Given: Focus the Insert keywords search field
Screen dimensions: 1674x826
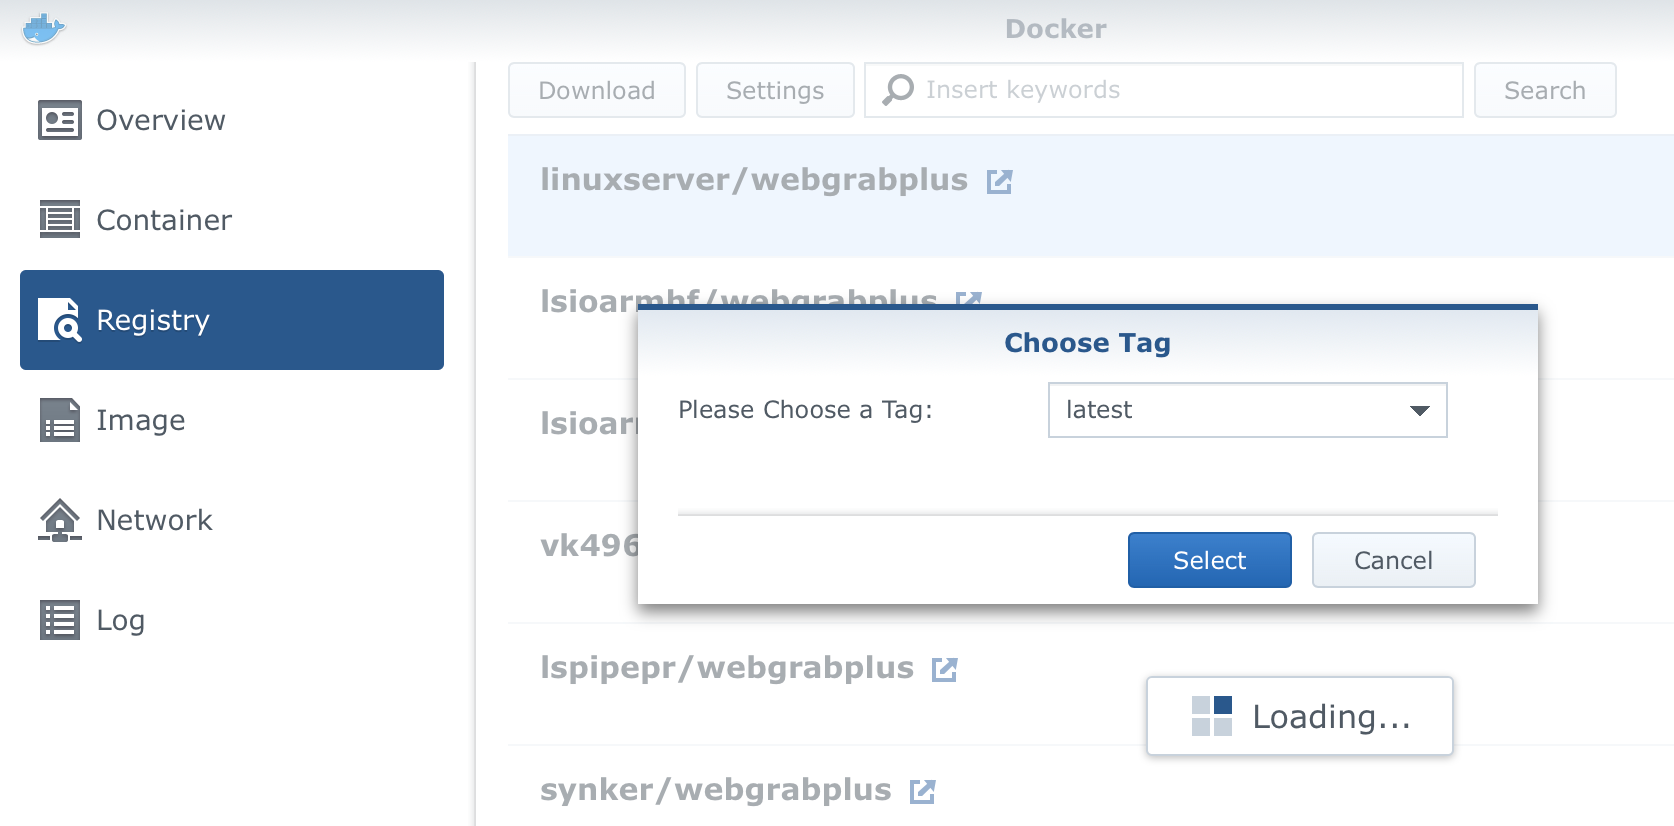Looking at the screenshot, I should (x=1163, y=90).
